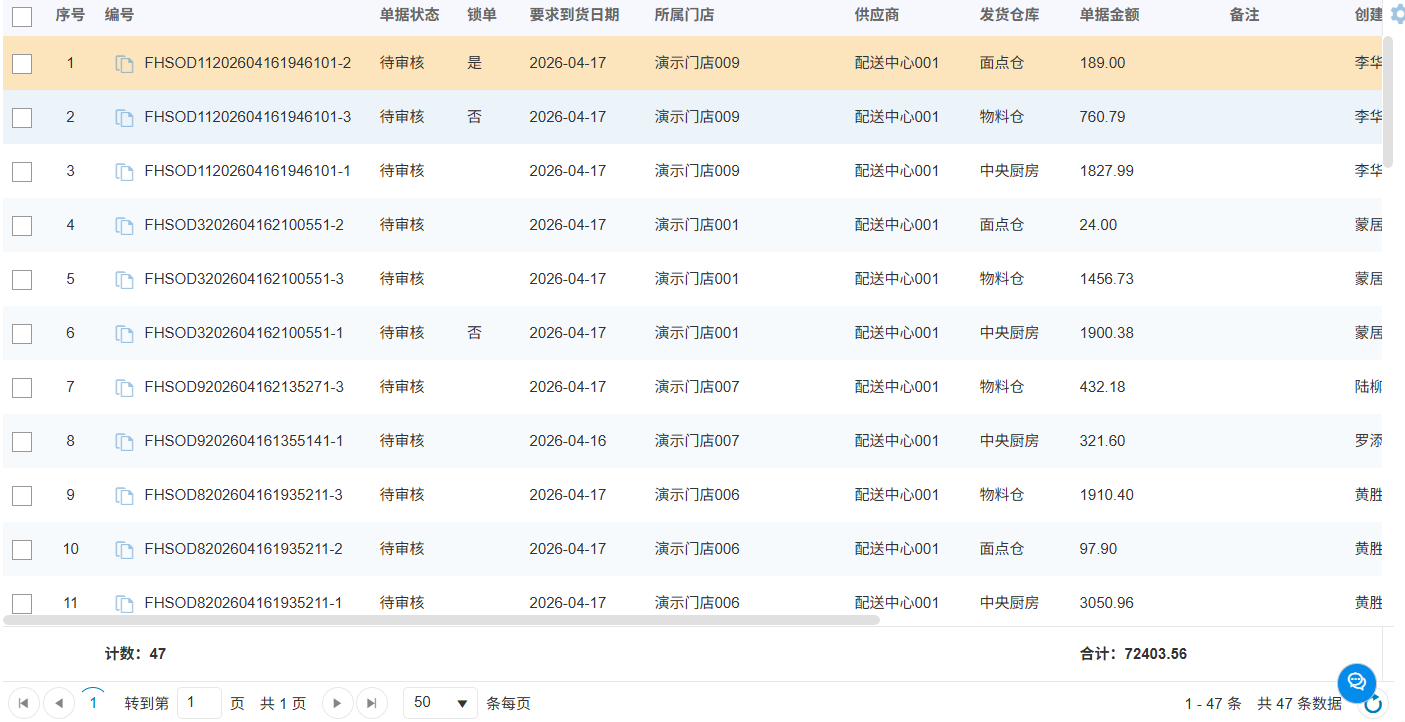The width and height of the screenshot is (1405, 722).
Task: Sort by 单据状态 column header
Action: pos(409,15)
